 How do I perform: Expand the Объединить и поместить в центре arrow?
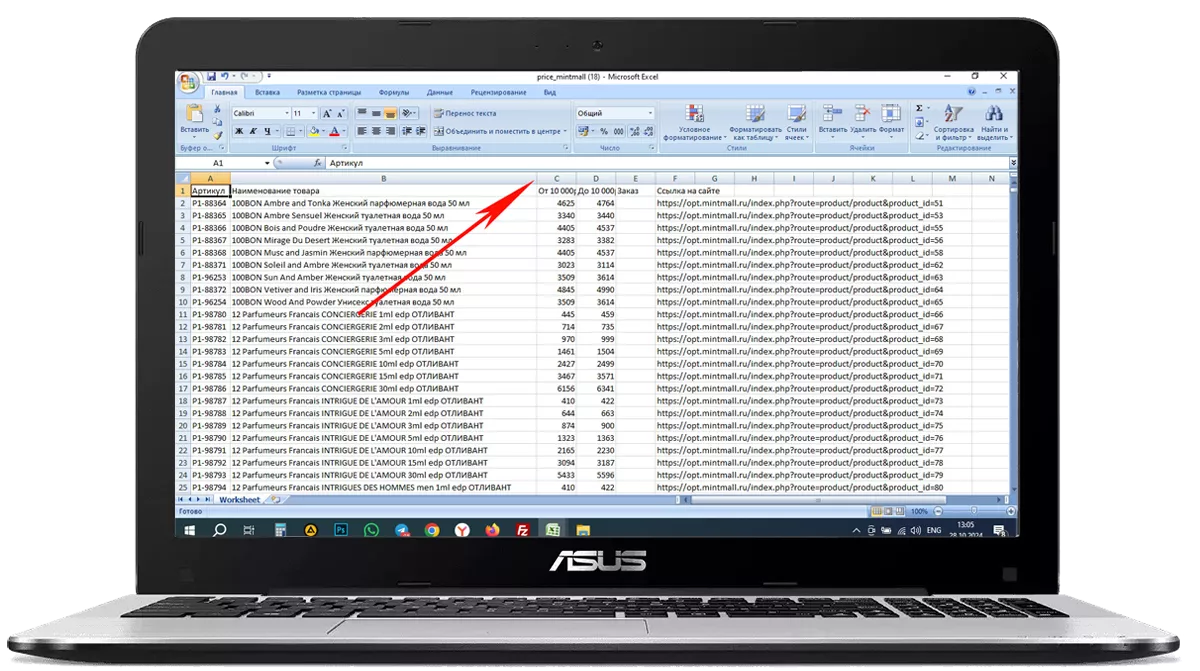565,131
